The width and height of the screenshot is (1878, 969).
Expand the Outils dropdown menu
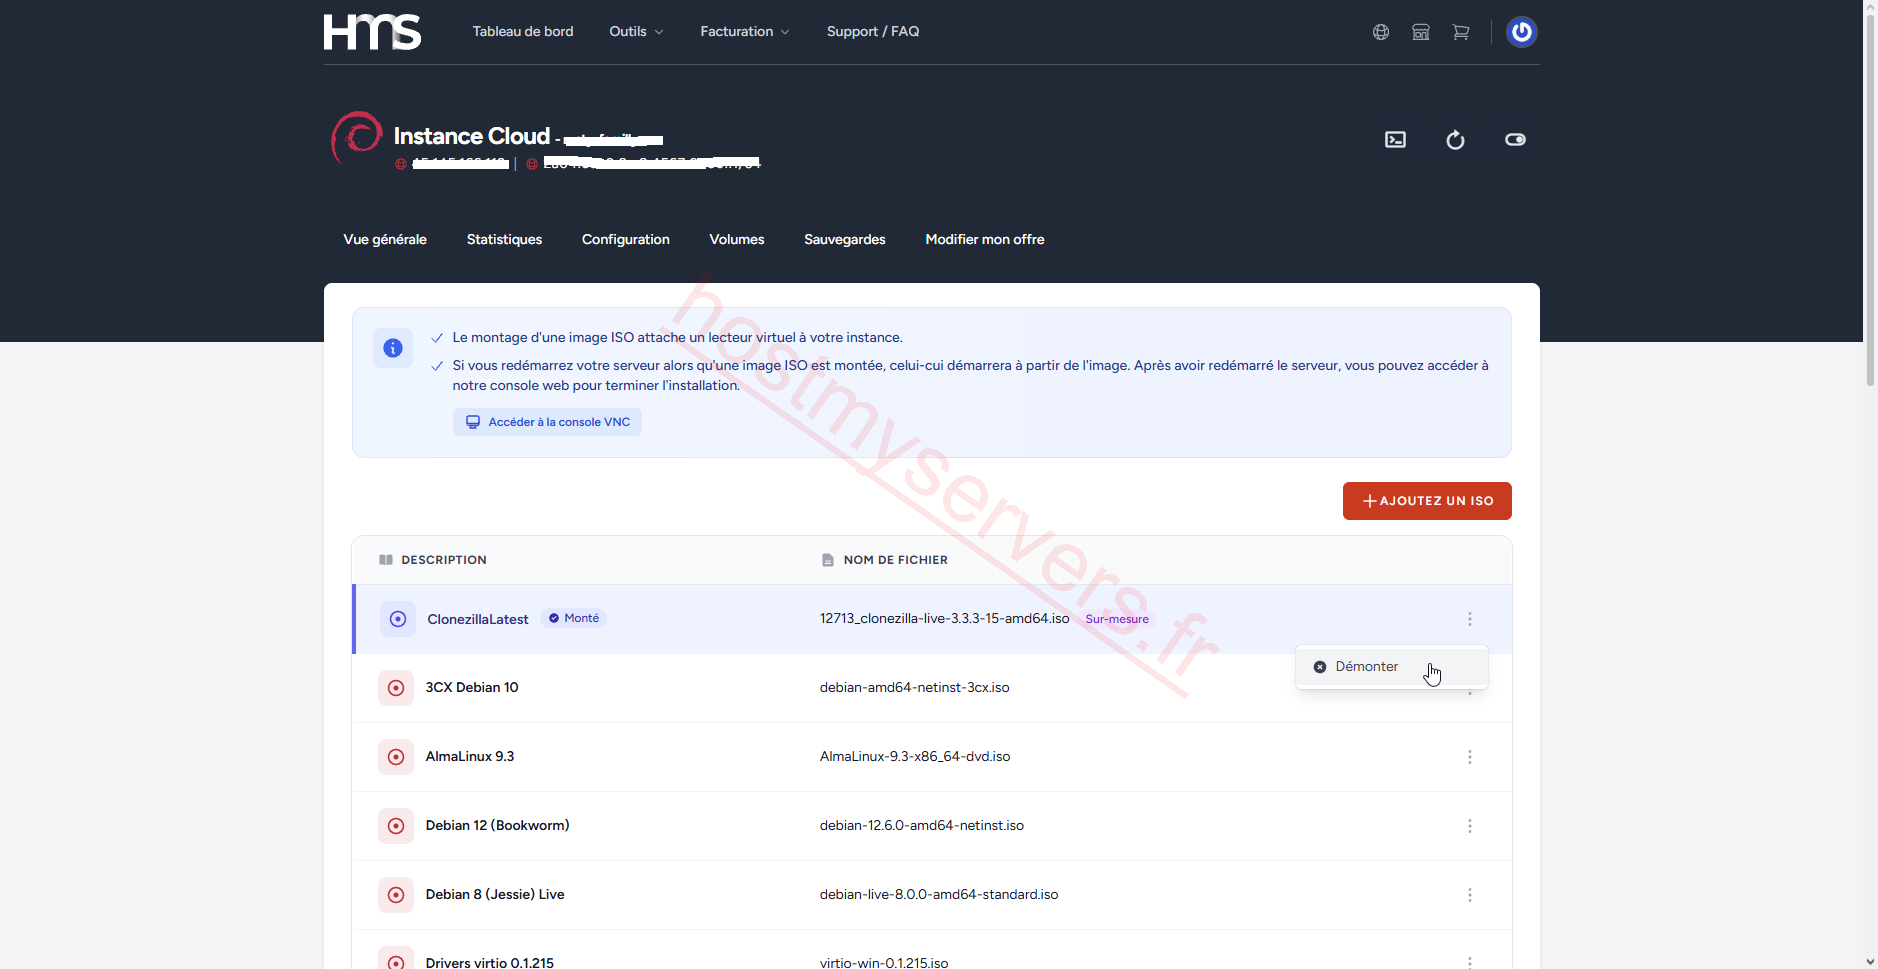pyautogui.click(x=636, y=32)
